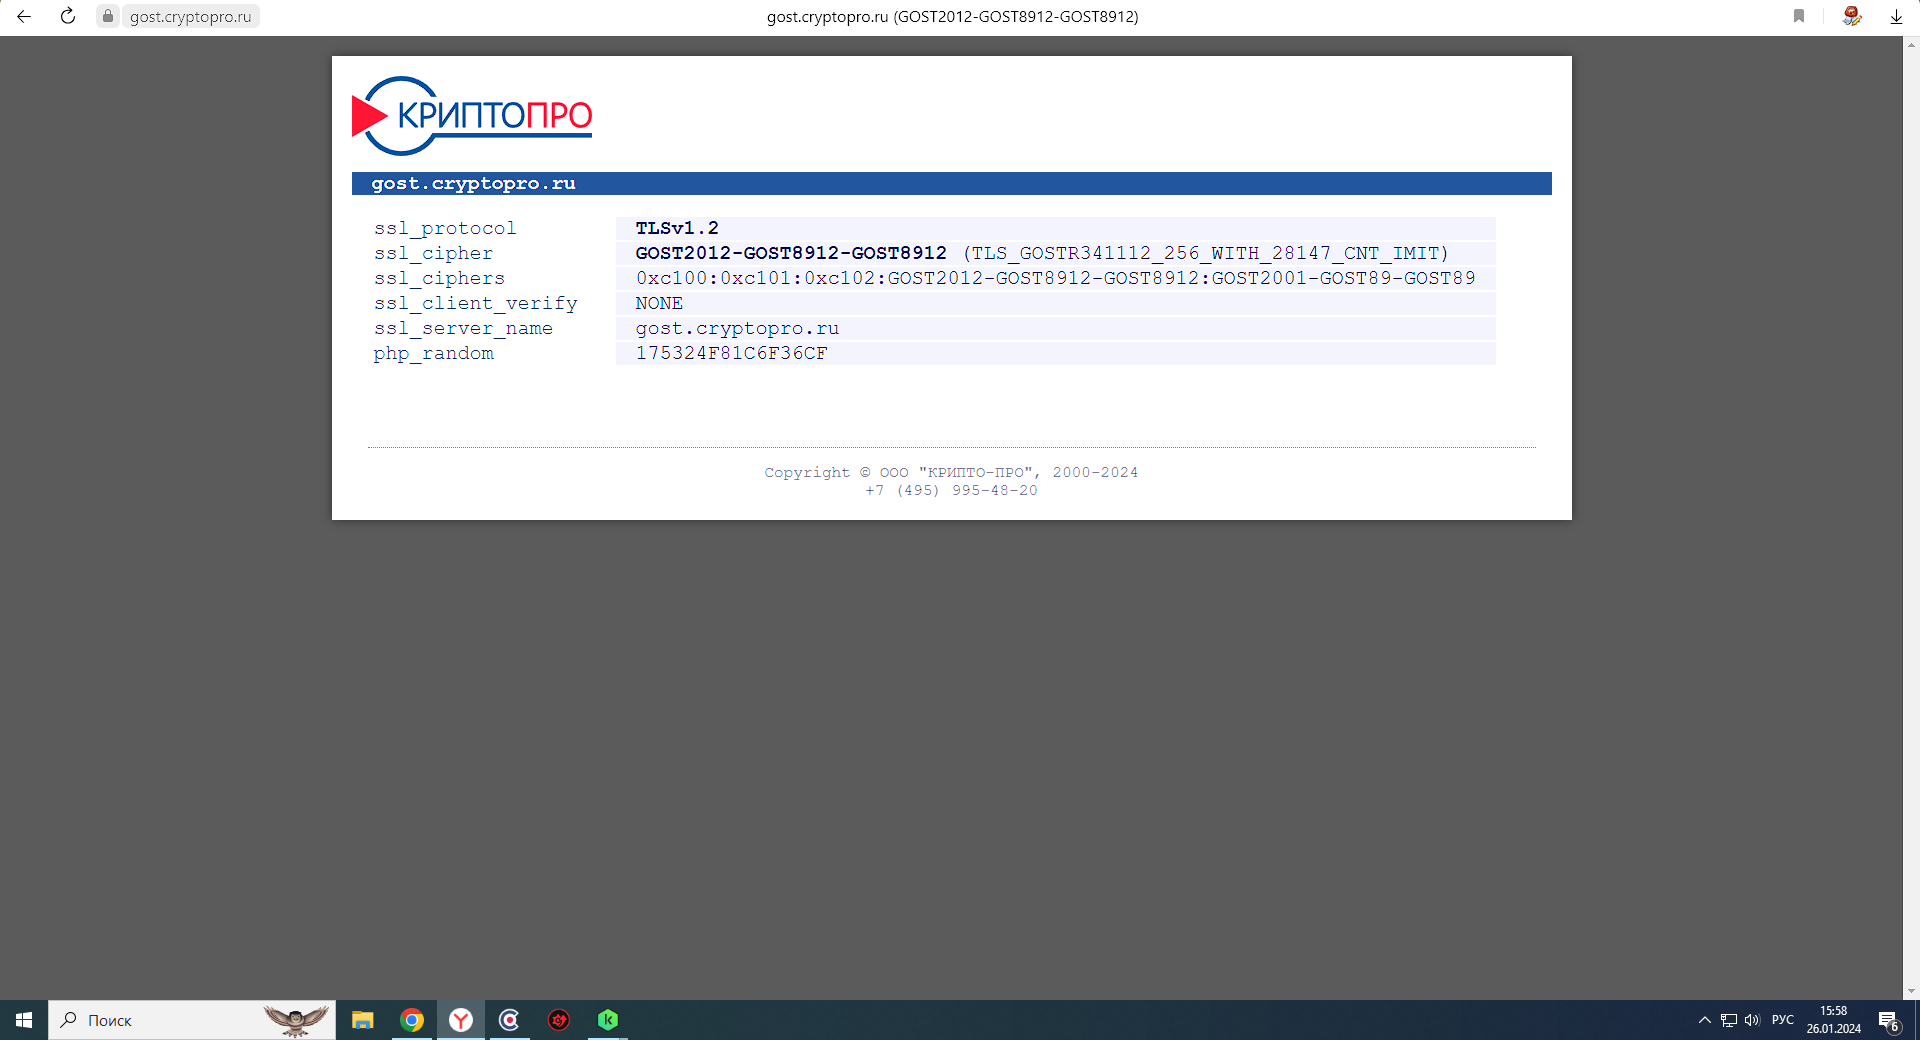Select the 0xc100:0xc101 ciphers list value
The width and height of the screenshot is (1920, 1040).
click(1055, 278)
